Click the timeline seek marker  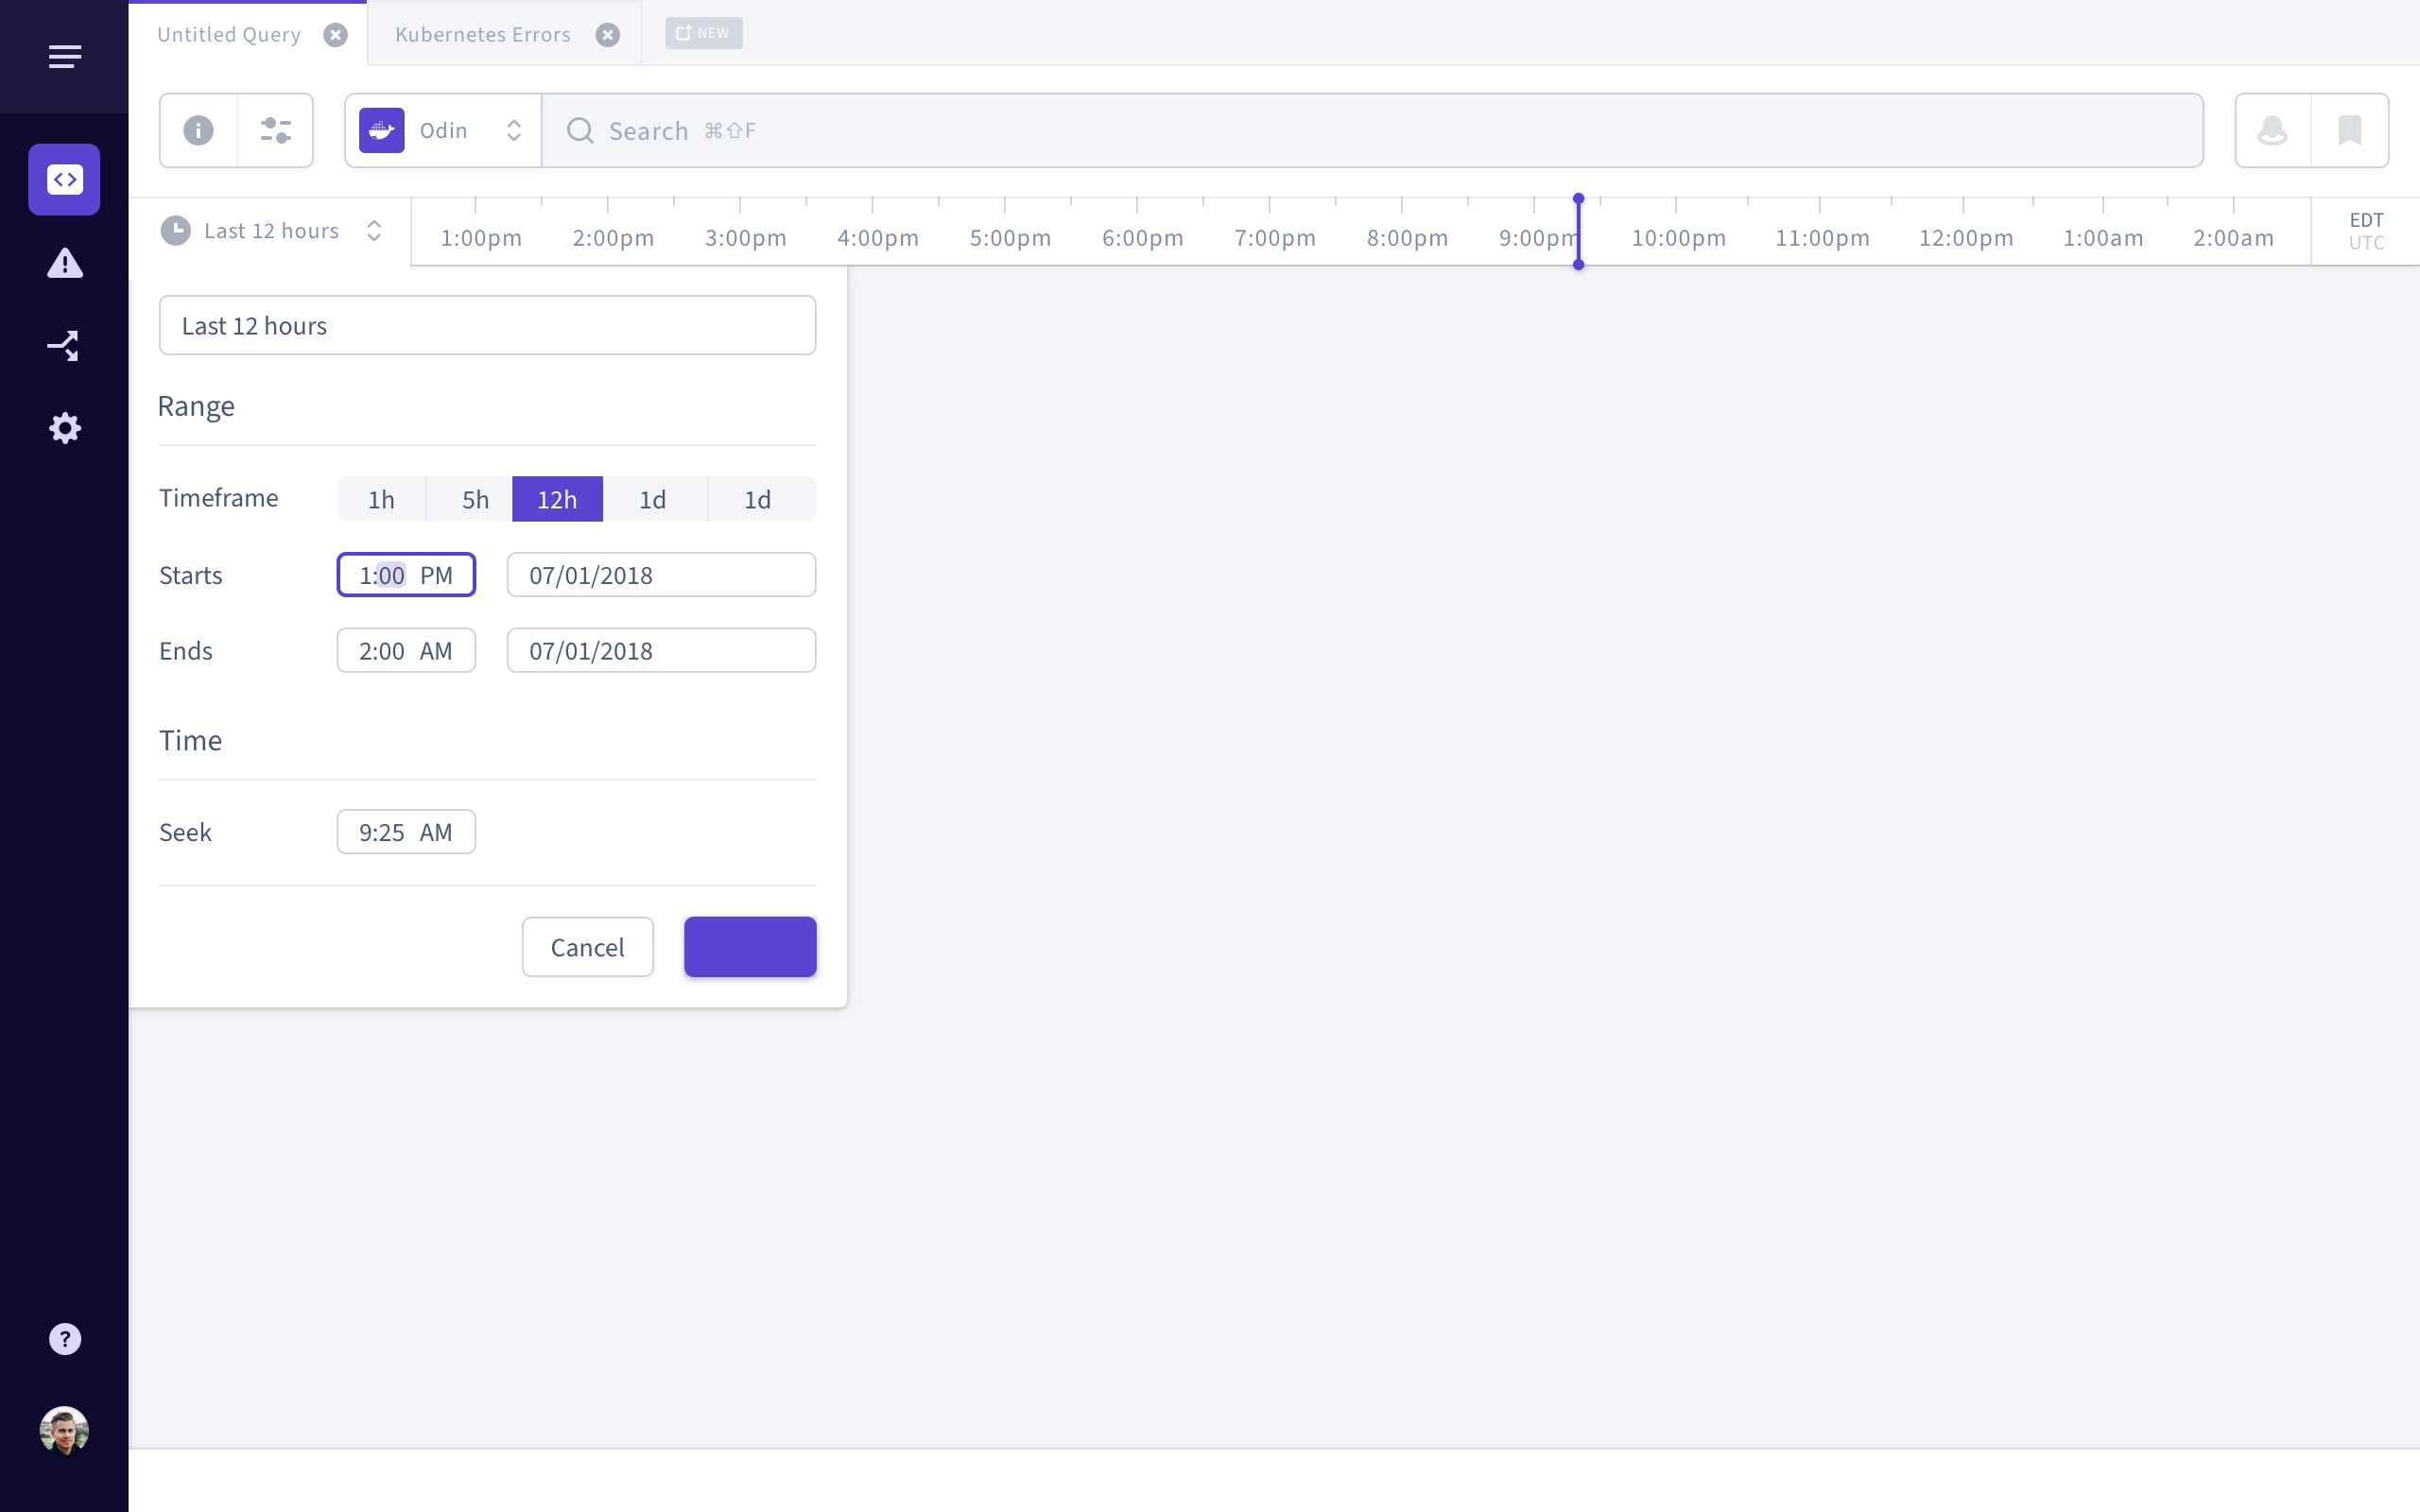click(x=1578, y=231)
